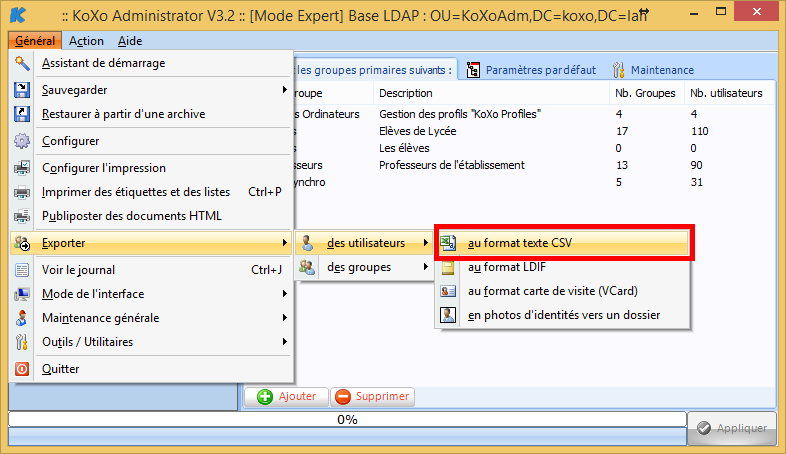Open the Général menu
Screen dimensions: 786x454
[35, 41]
